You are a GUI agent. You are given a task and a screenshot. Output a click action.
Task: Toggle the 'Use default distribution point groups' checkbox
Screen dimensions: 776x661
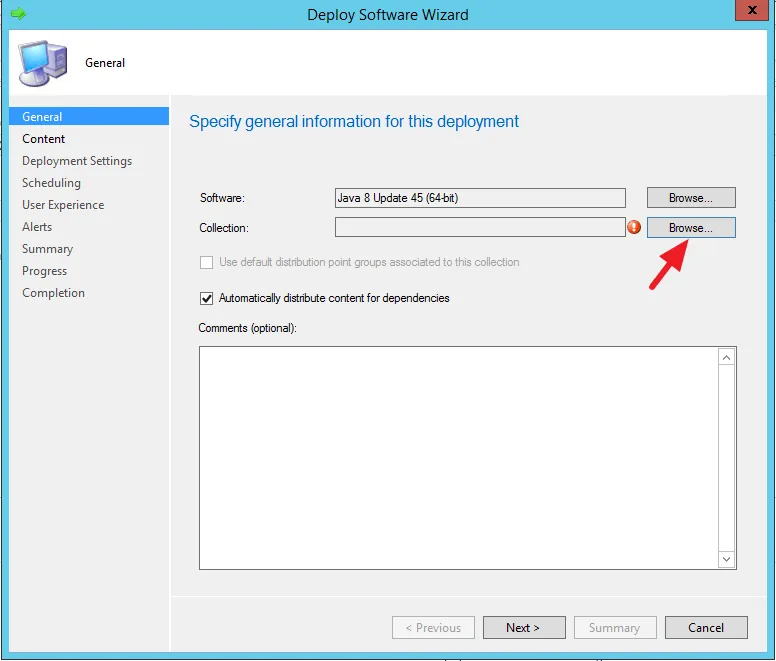tap(206, 262)
